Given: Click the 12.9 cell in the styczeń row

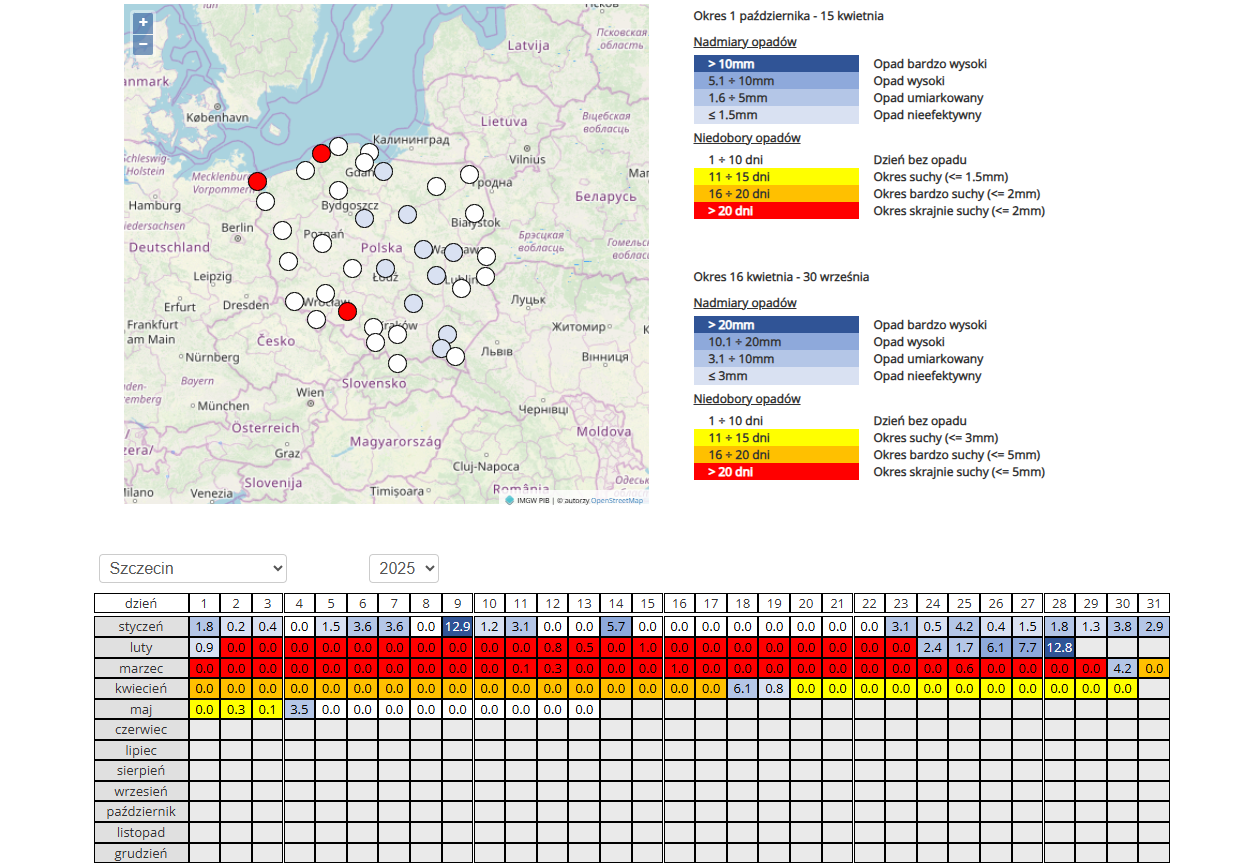Looking at the screenshot, I should 457,626.
